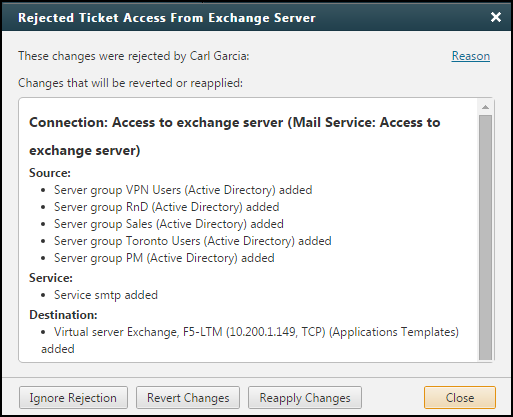Click the Source label
The image size is (513, 417).
pyautogui.click(x=50, y=173)
